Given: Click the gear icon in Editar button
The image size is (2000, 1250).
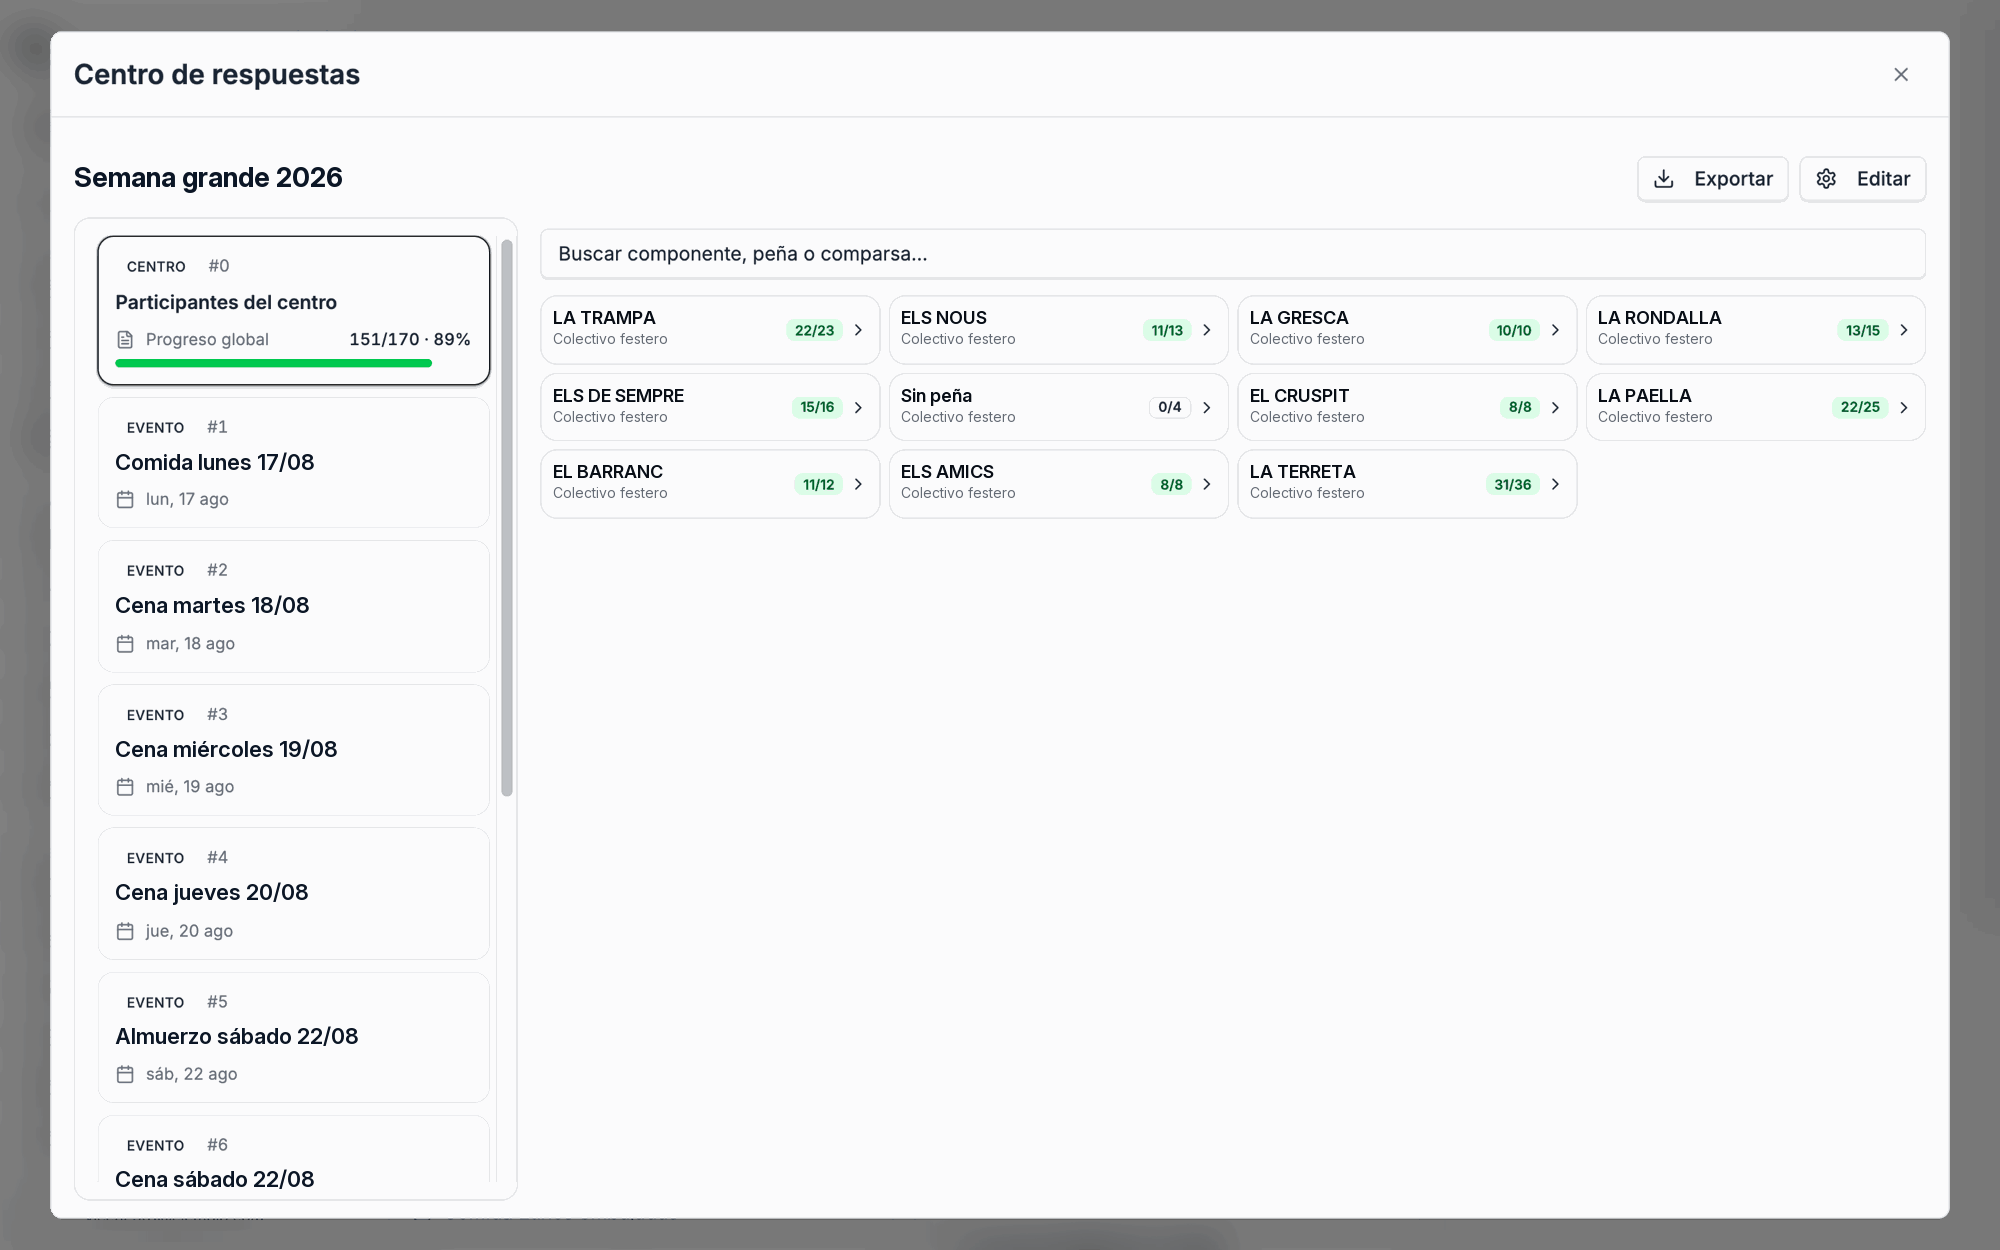Looking at the screenshot, I should coord(1826,179).
